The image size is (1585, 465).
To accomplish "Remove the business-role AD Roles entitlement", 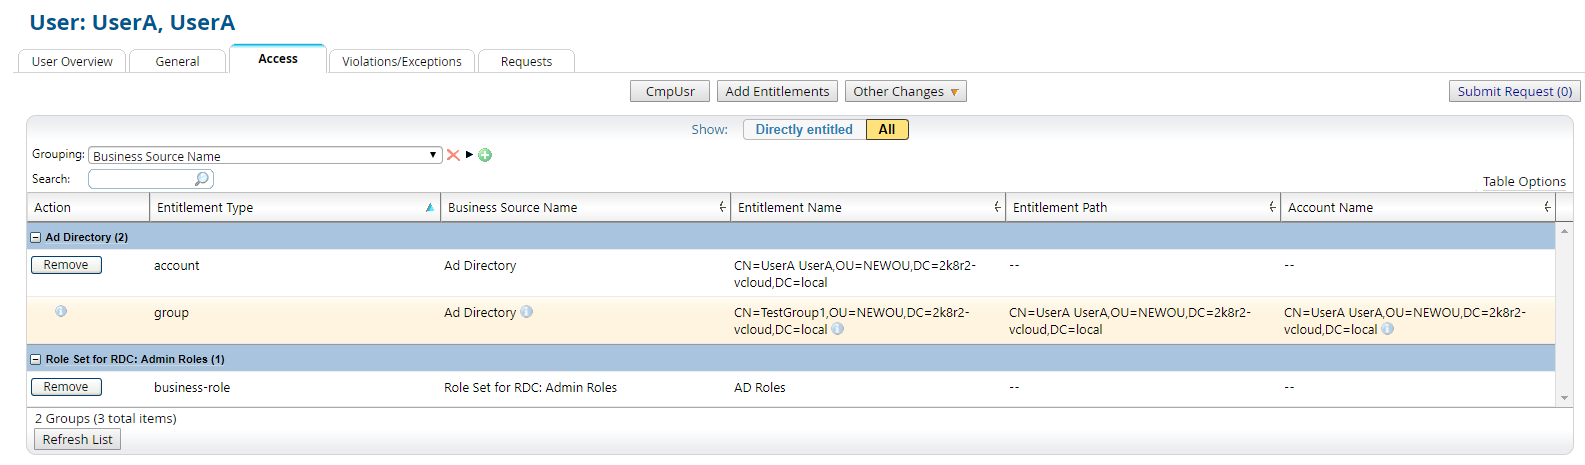I will (66, 387).
